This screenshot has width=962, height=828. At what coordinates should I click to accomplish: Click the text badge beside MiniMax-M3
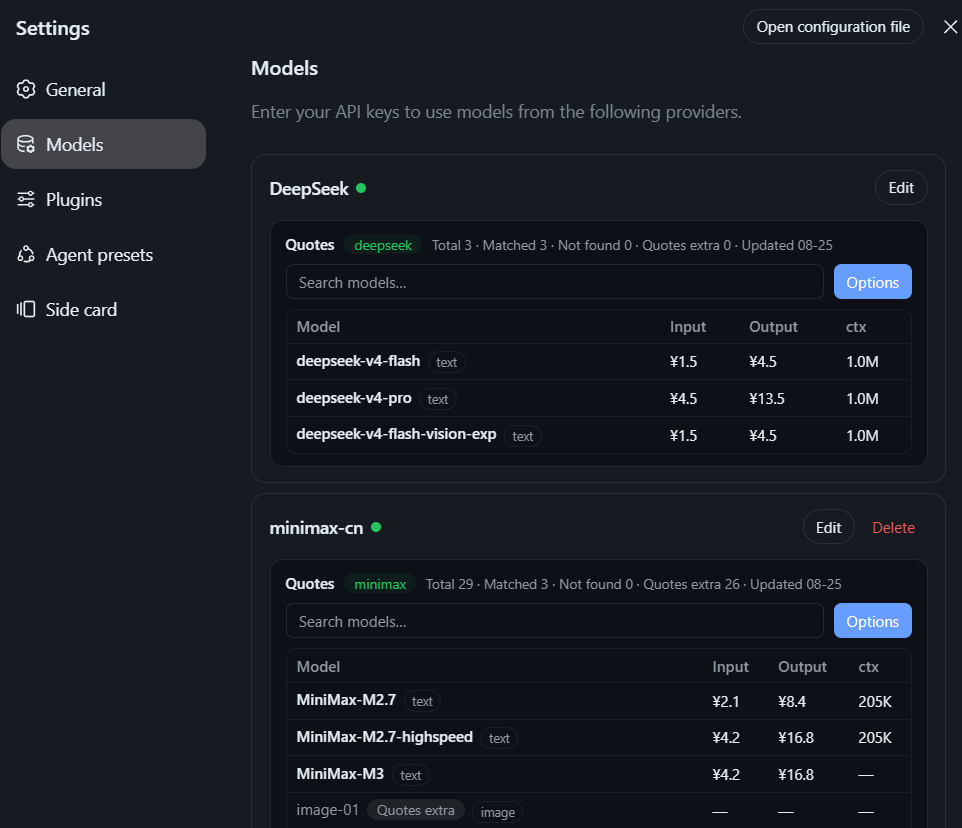click(410, 775)
